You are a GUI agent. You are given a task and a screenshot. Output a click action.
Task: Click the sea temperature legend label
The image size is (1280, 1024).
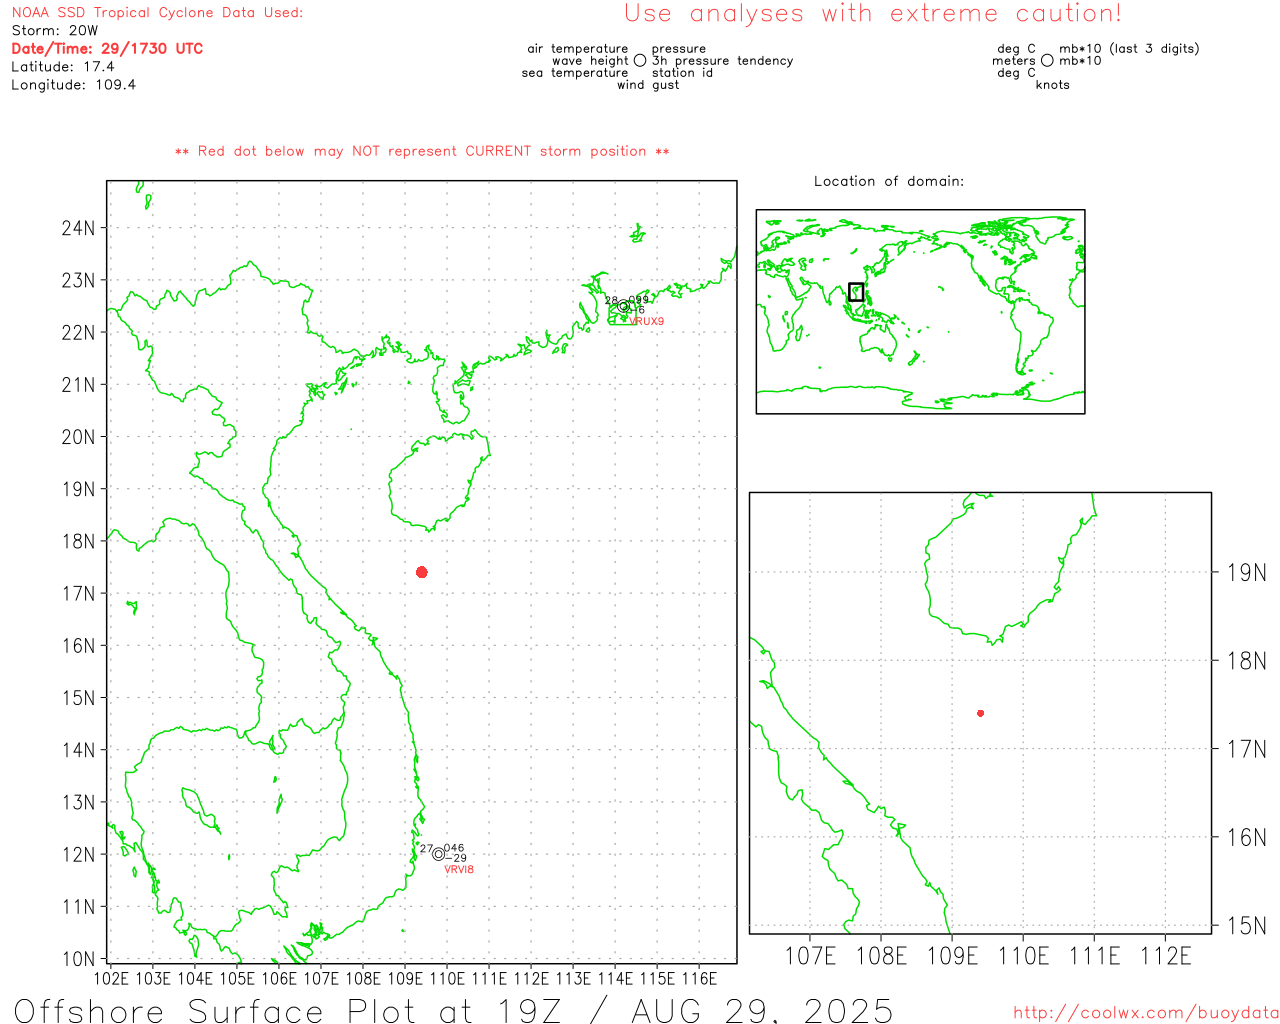(x=575, y=73)
